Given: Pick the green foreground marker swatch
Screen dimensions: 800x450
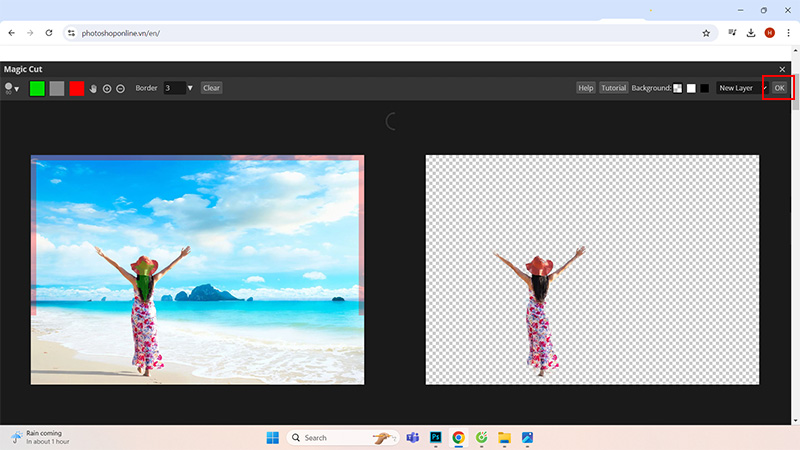Looking at the screenshot, I should click(37, 88).
